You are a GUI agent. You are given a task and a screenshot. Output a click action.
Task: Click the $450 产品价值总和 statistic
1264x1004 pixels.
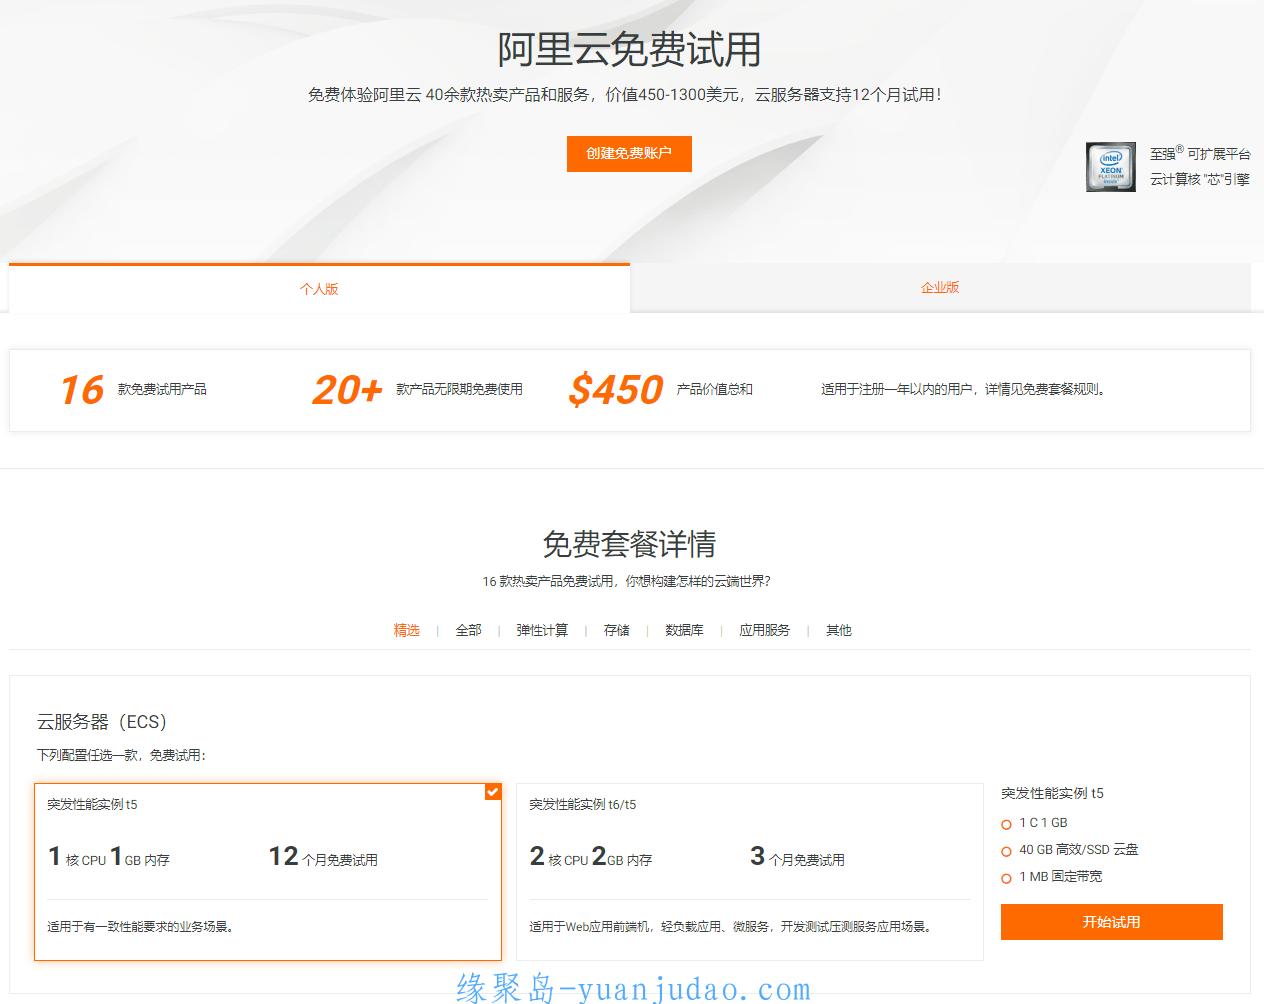(660, 390)
